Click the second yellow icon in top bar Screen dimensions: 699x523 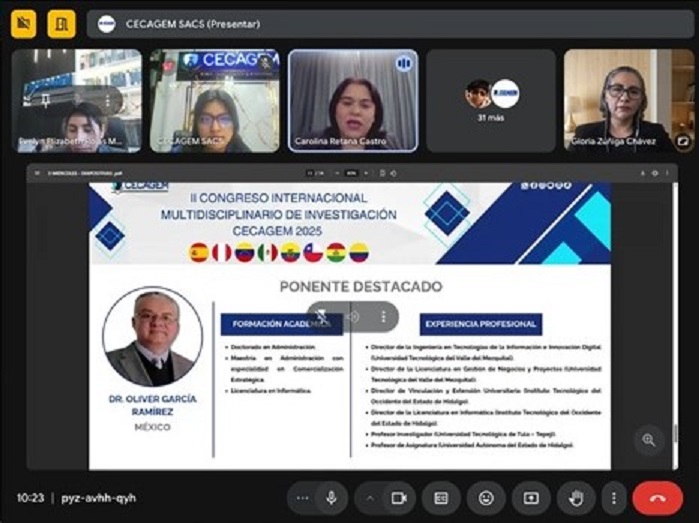point(61,23)
